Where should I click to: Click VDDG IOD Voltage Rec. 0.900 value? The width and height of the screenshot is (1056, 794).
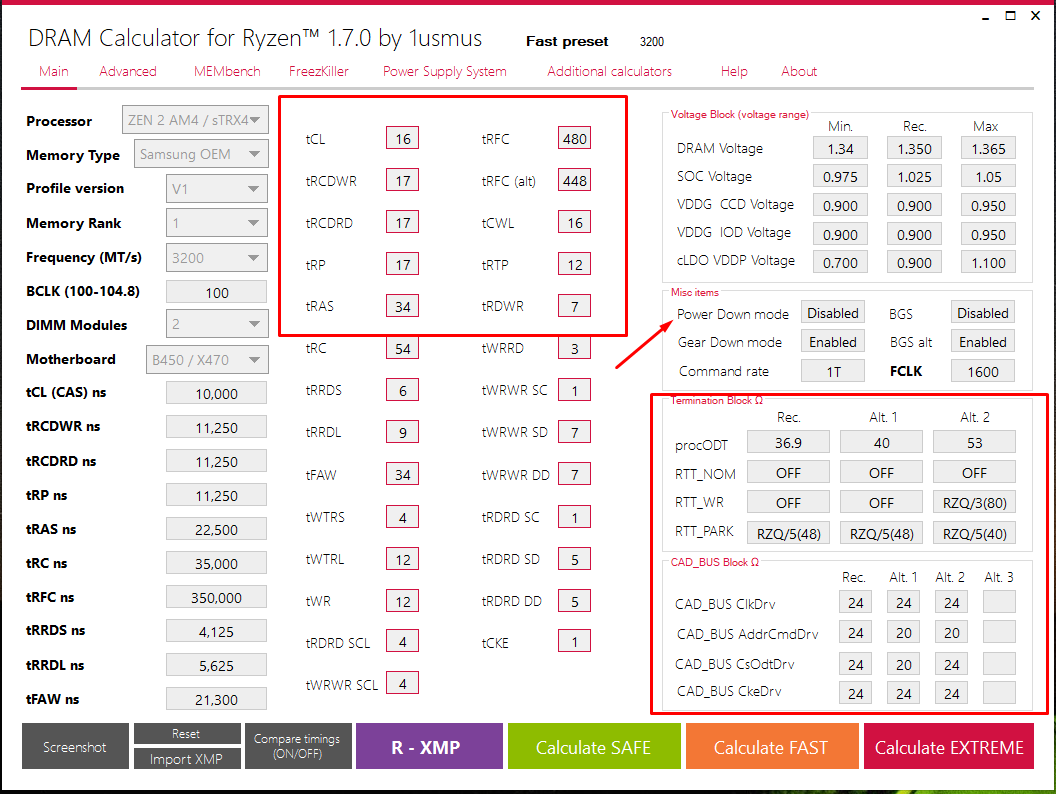914,234
